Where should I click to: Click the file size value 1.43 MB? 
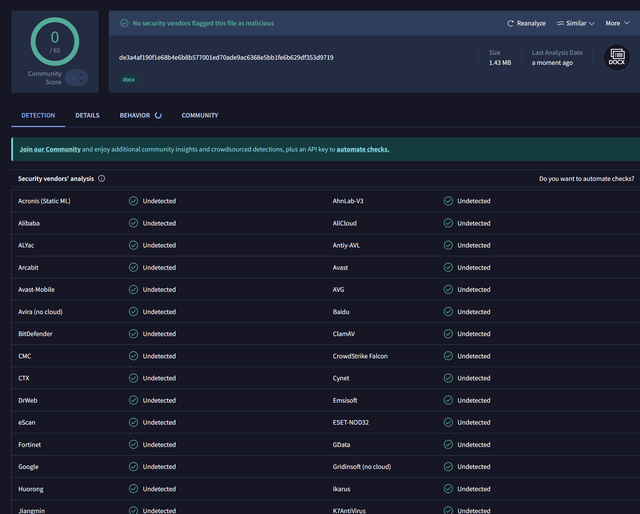click(x=500, y=62)
